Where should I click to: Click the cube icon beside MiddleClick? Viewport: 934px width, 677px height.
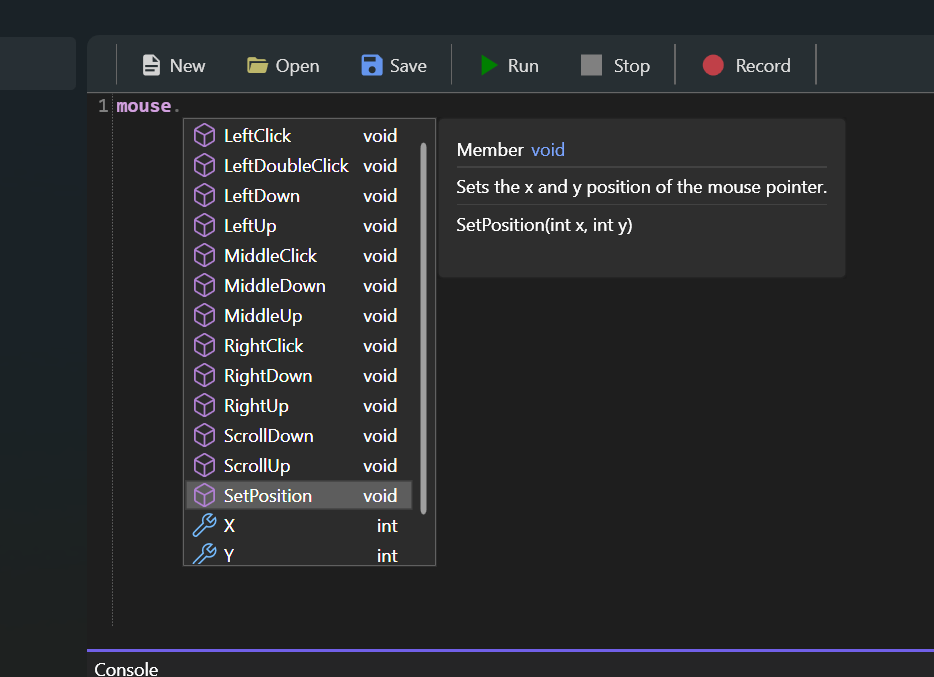point(204,256)
